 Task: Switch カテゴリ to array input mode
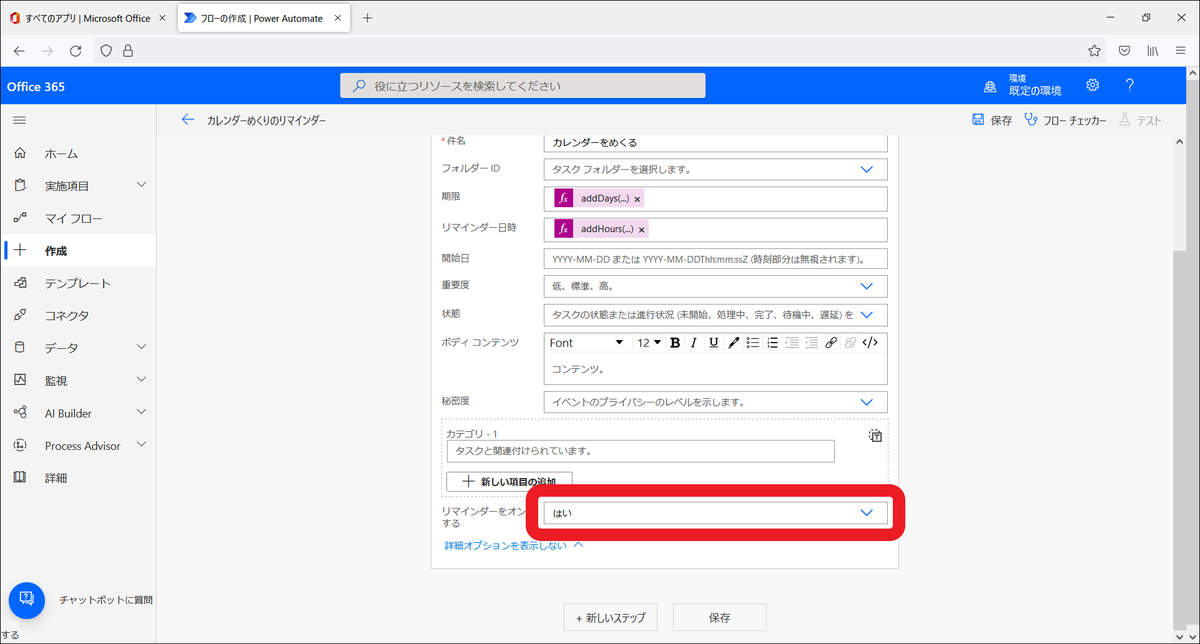[874, 436]
